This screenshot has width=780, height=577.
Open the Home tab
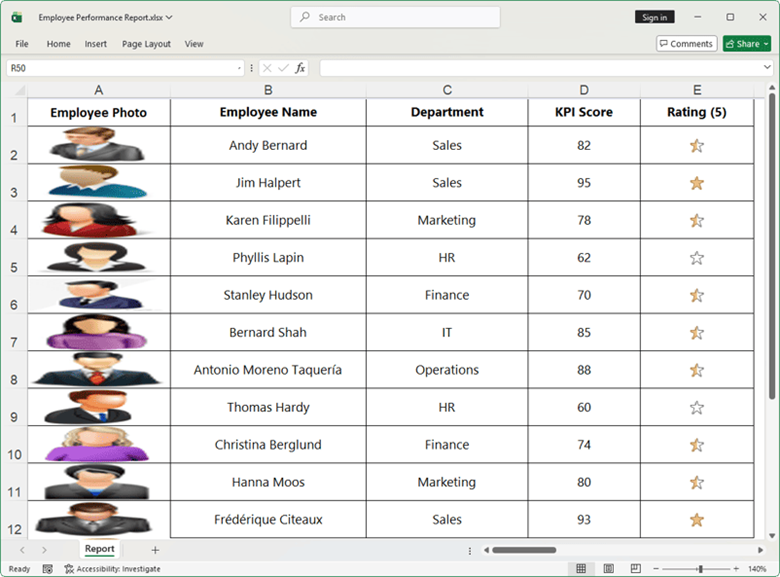59,44
